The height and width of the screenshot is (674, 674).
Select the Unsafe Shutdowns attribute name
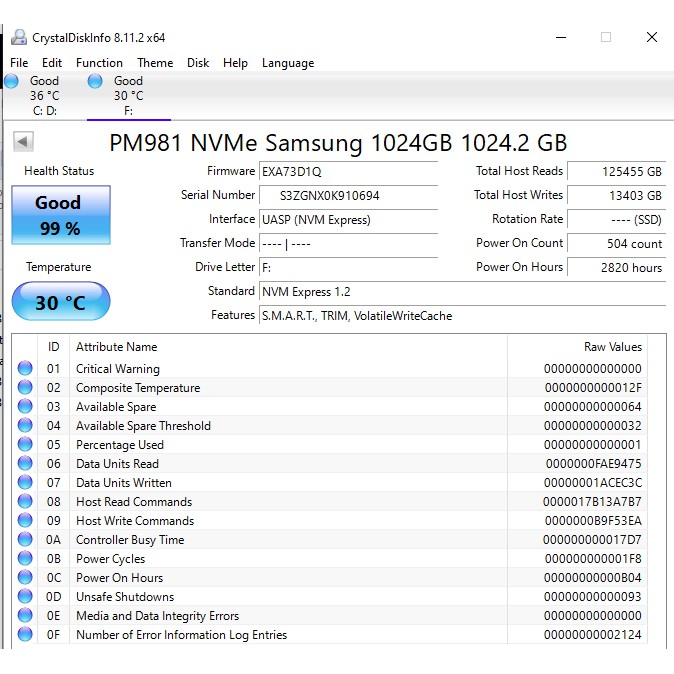click(125, 597)
